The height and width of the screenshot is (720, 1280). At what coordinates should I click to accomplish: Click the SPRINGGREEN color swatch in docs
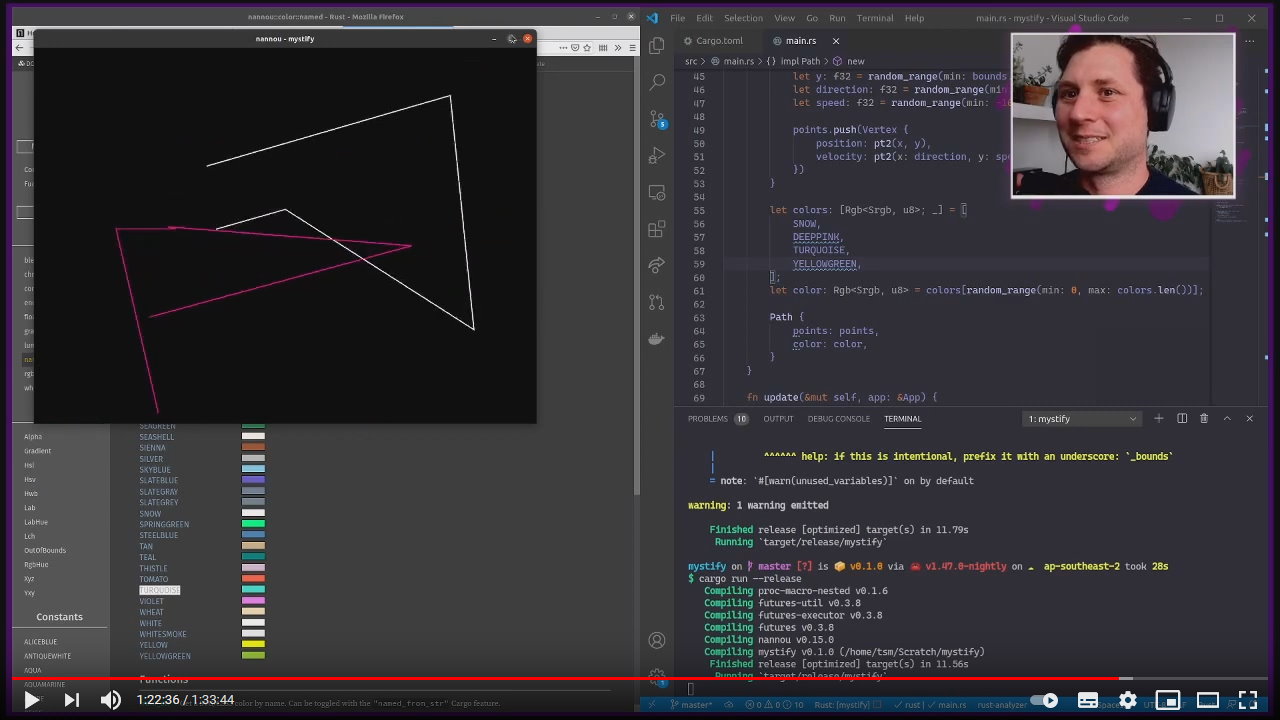point(253,524)
